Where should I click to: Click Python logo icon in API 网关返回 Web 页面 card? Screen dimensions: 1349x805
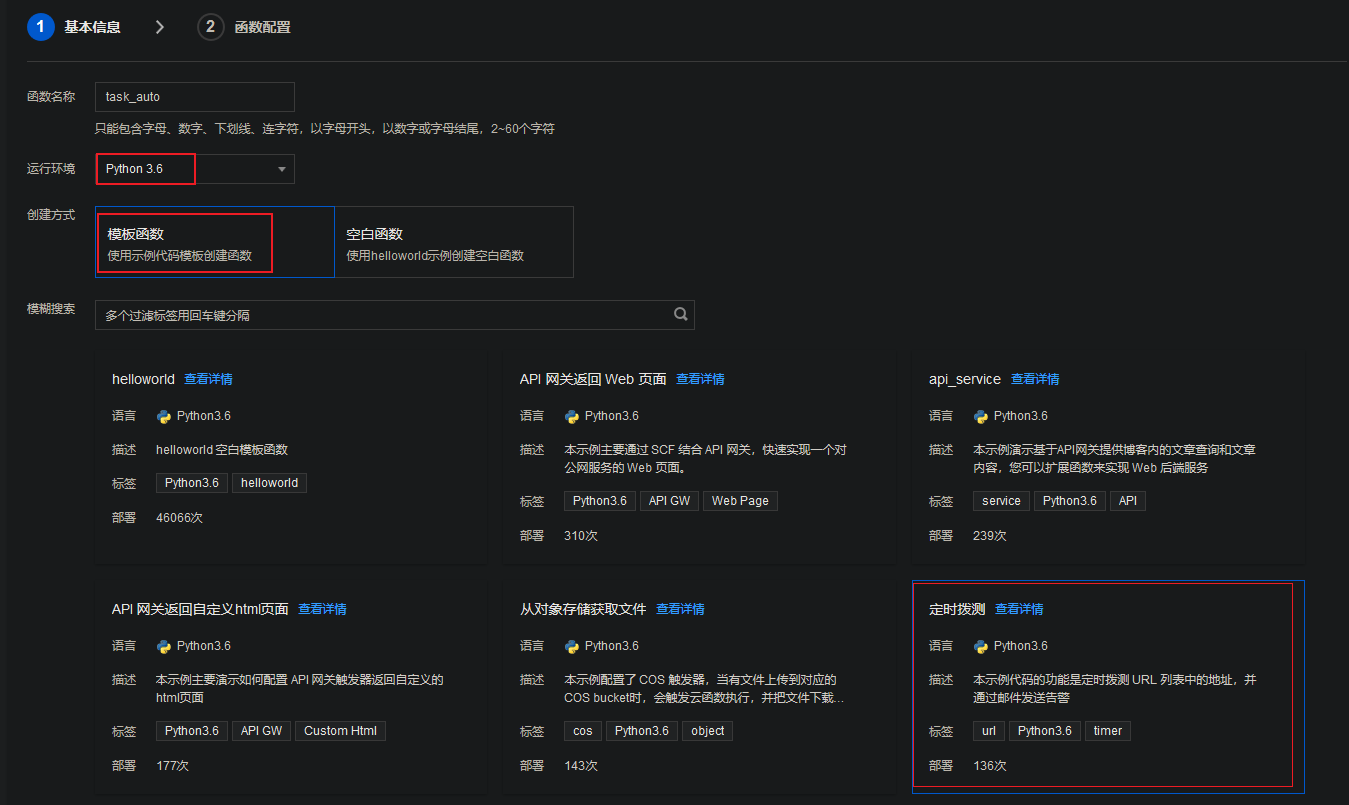572,416
